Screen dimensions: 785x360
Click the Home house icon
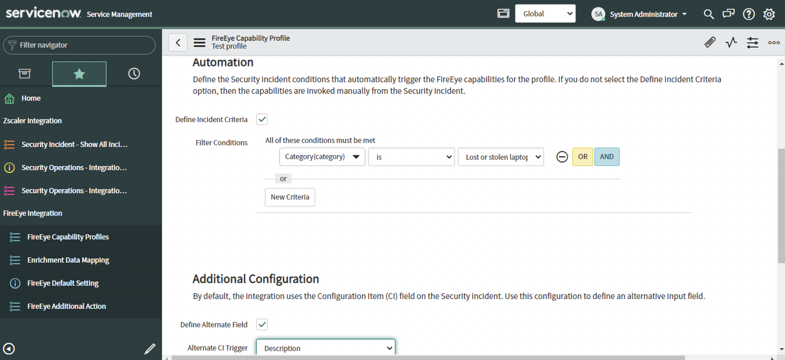pos(9,99)
